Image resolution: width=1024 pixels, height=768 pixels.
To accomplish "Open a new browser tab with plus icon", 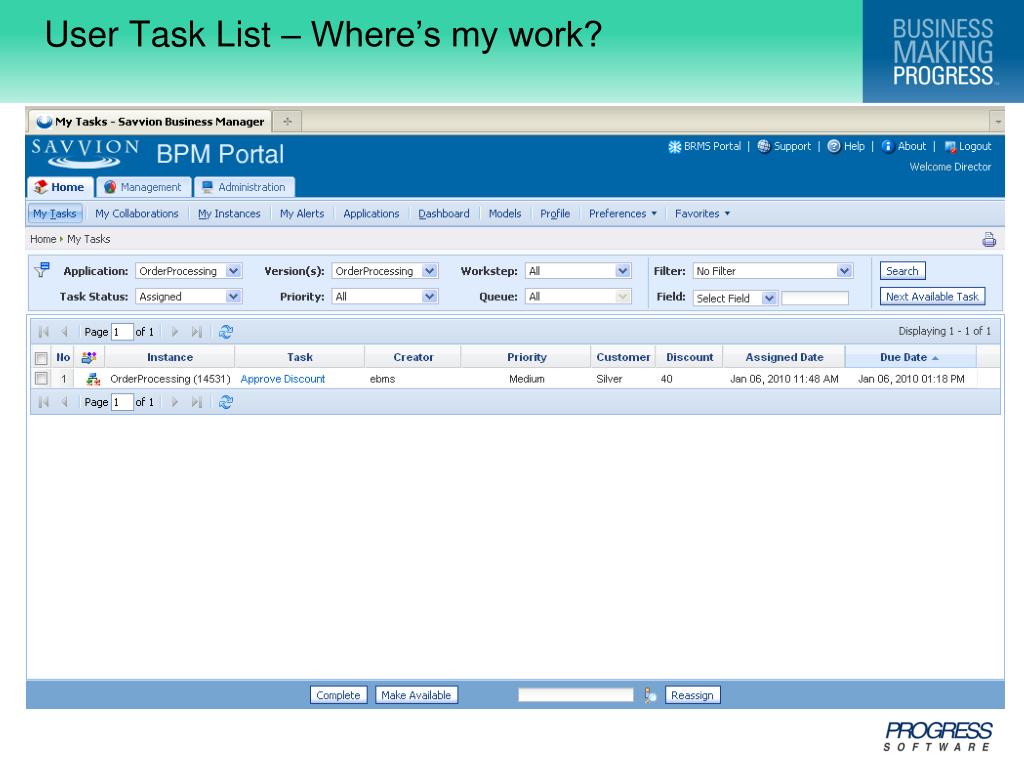I will click(x=287, y=121).
